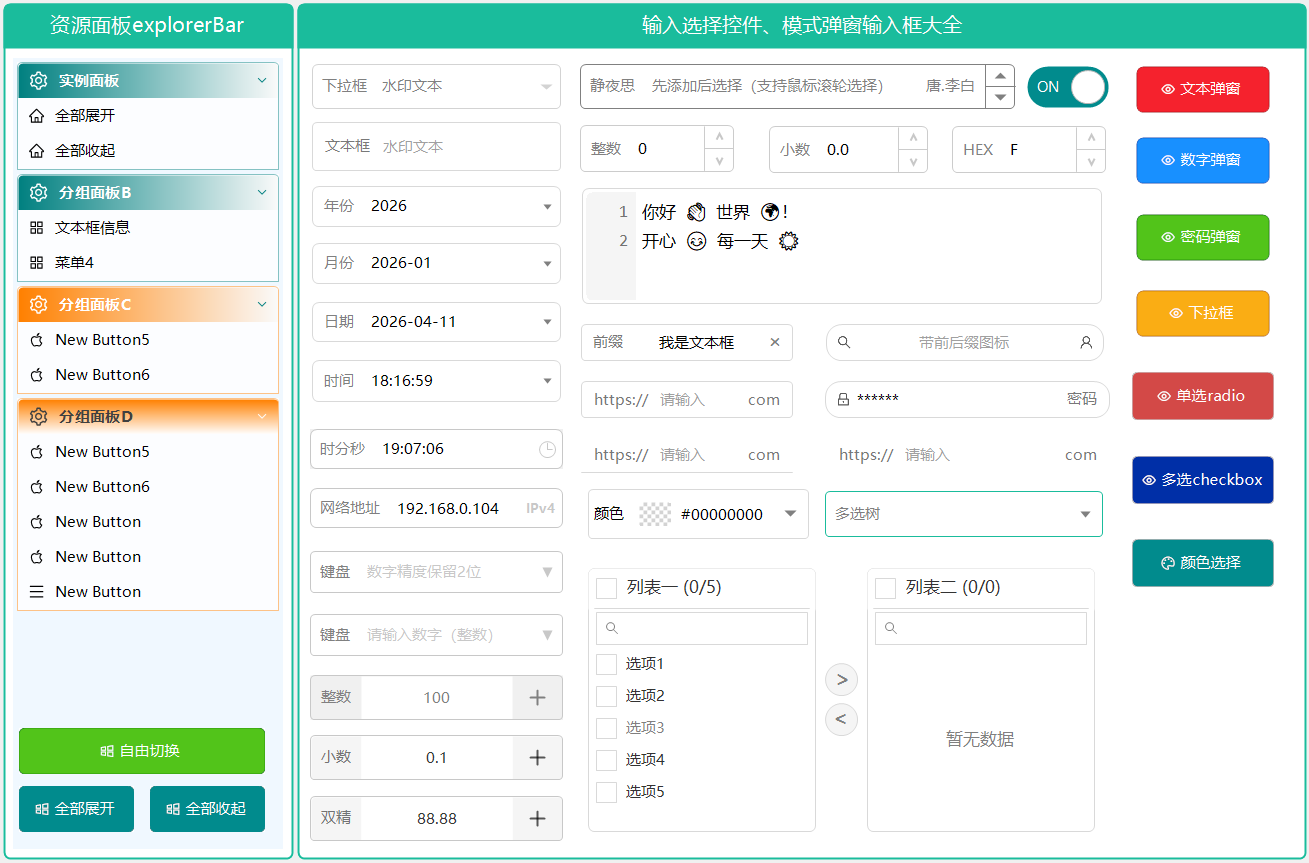
Task: Click the grid icon beside 菜单4
Action: point(37,263)
